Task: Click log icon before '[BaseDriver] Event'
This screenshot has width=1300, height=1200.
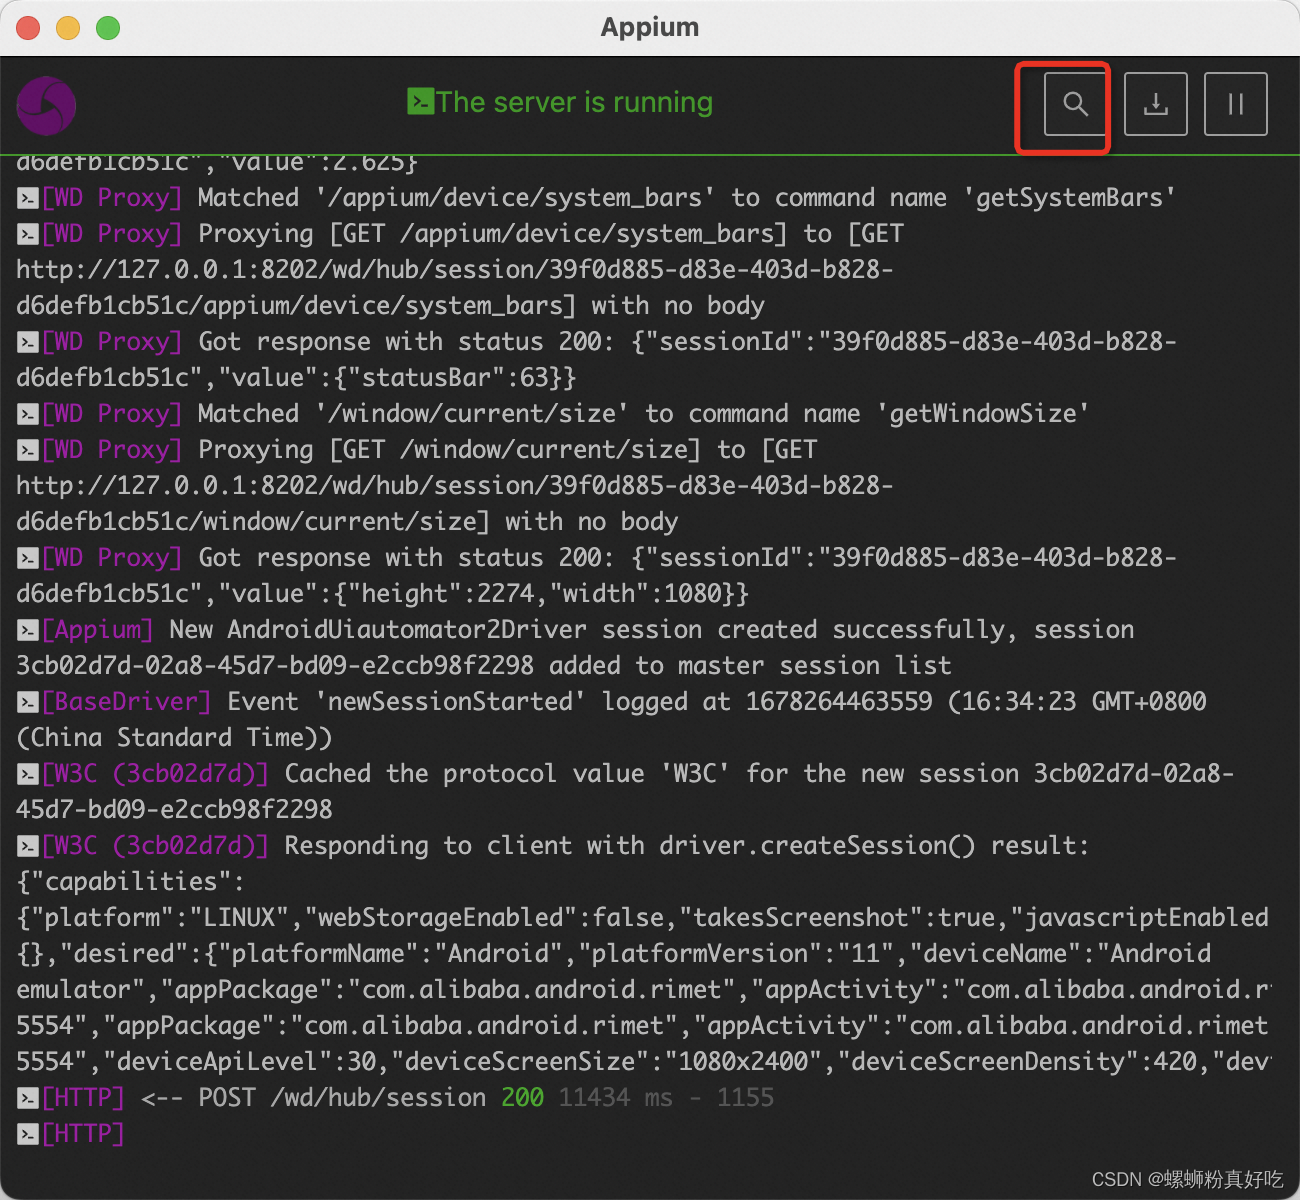Action: point(28,702)
